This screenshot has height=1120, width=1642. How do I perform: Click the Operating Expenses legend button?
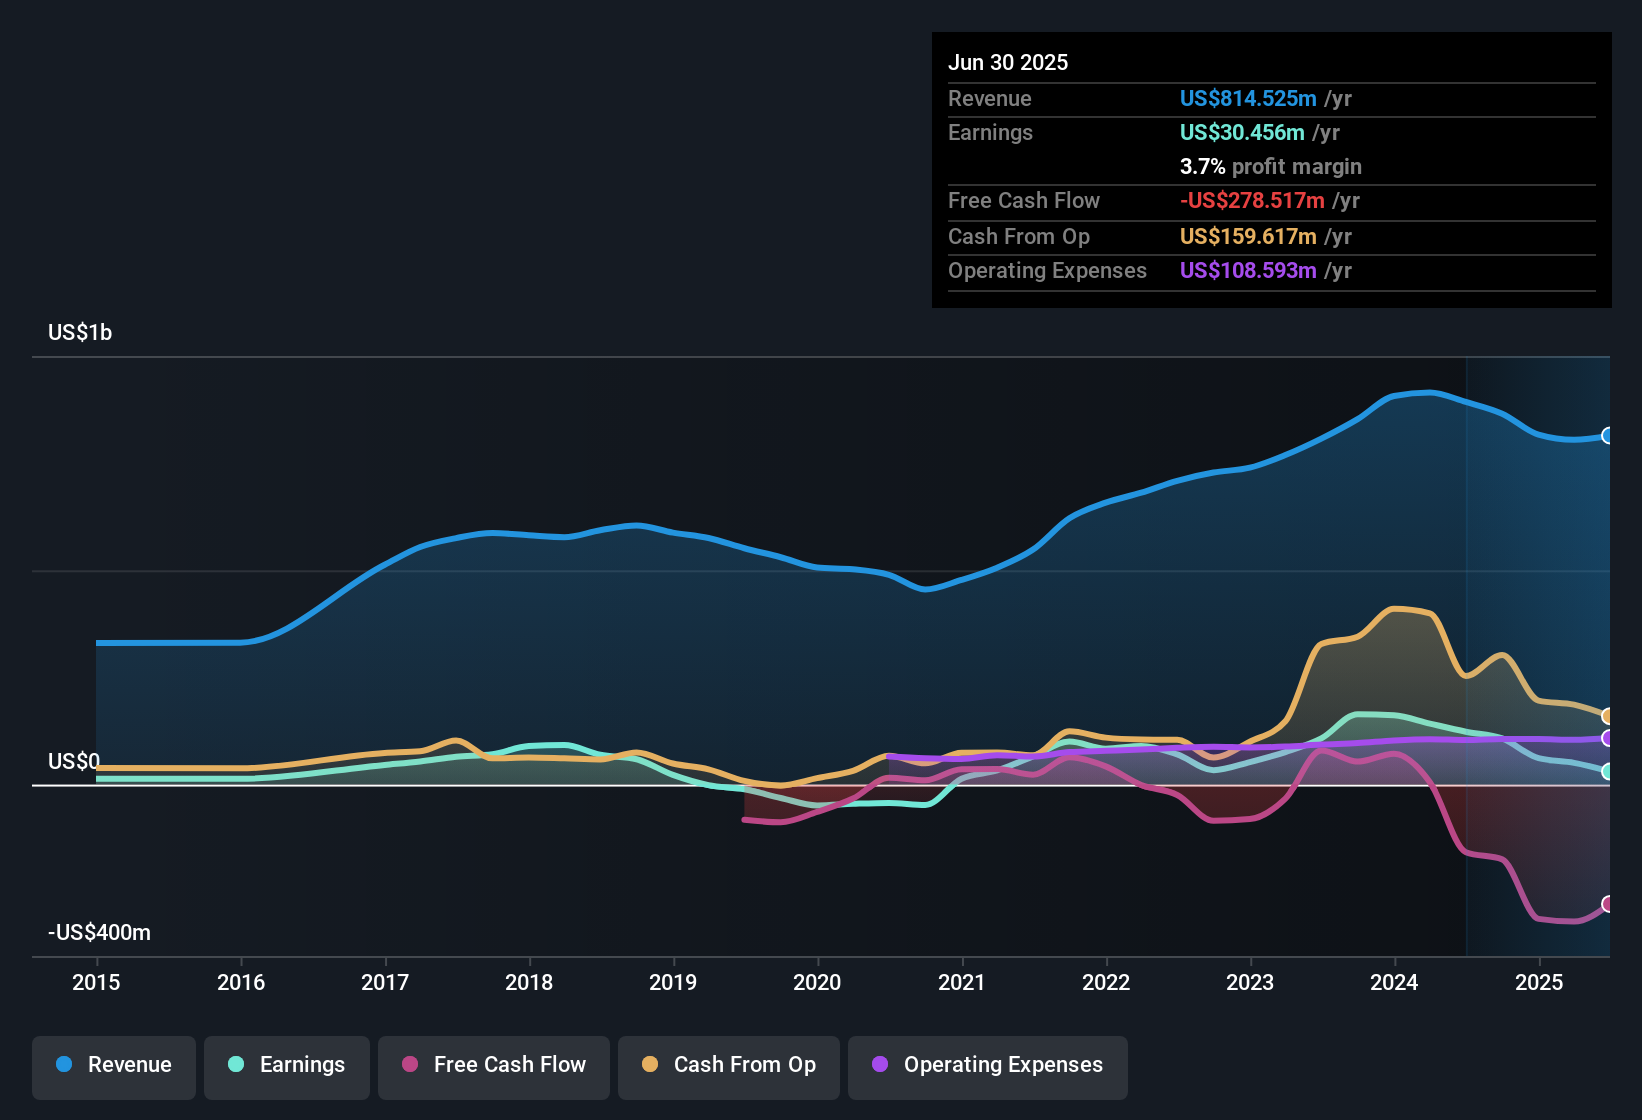coord(988,1065)
